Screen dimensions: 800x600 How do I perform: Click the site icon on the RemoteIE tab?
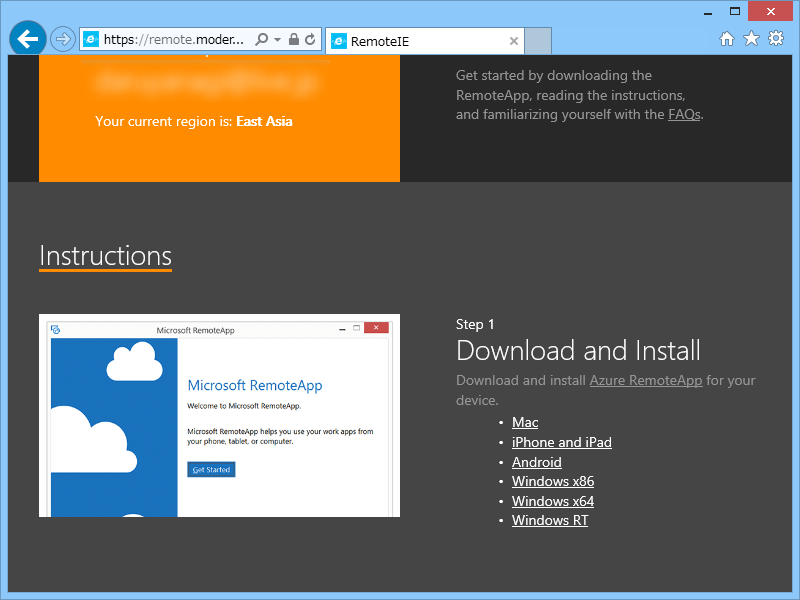click(x=341, y=41)
